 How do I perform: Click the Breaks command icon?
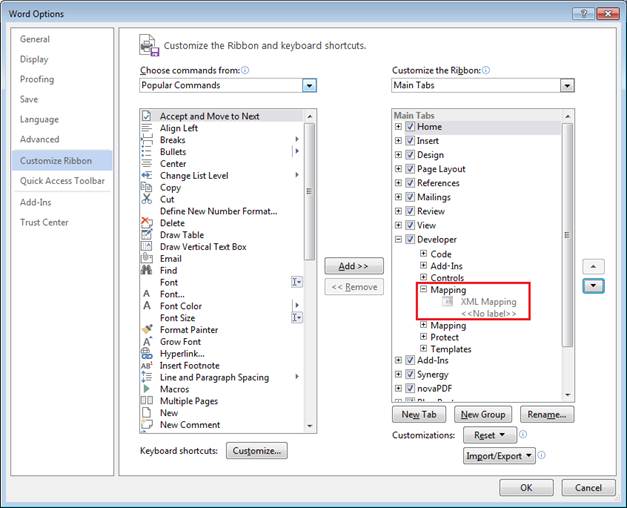pyautogui.click(x=147, y=140)
